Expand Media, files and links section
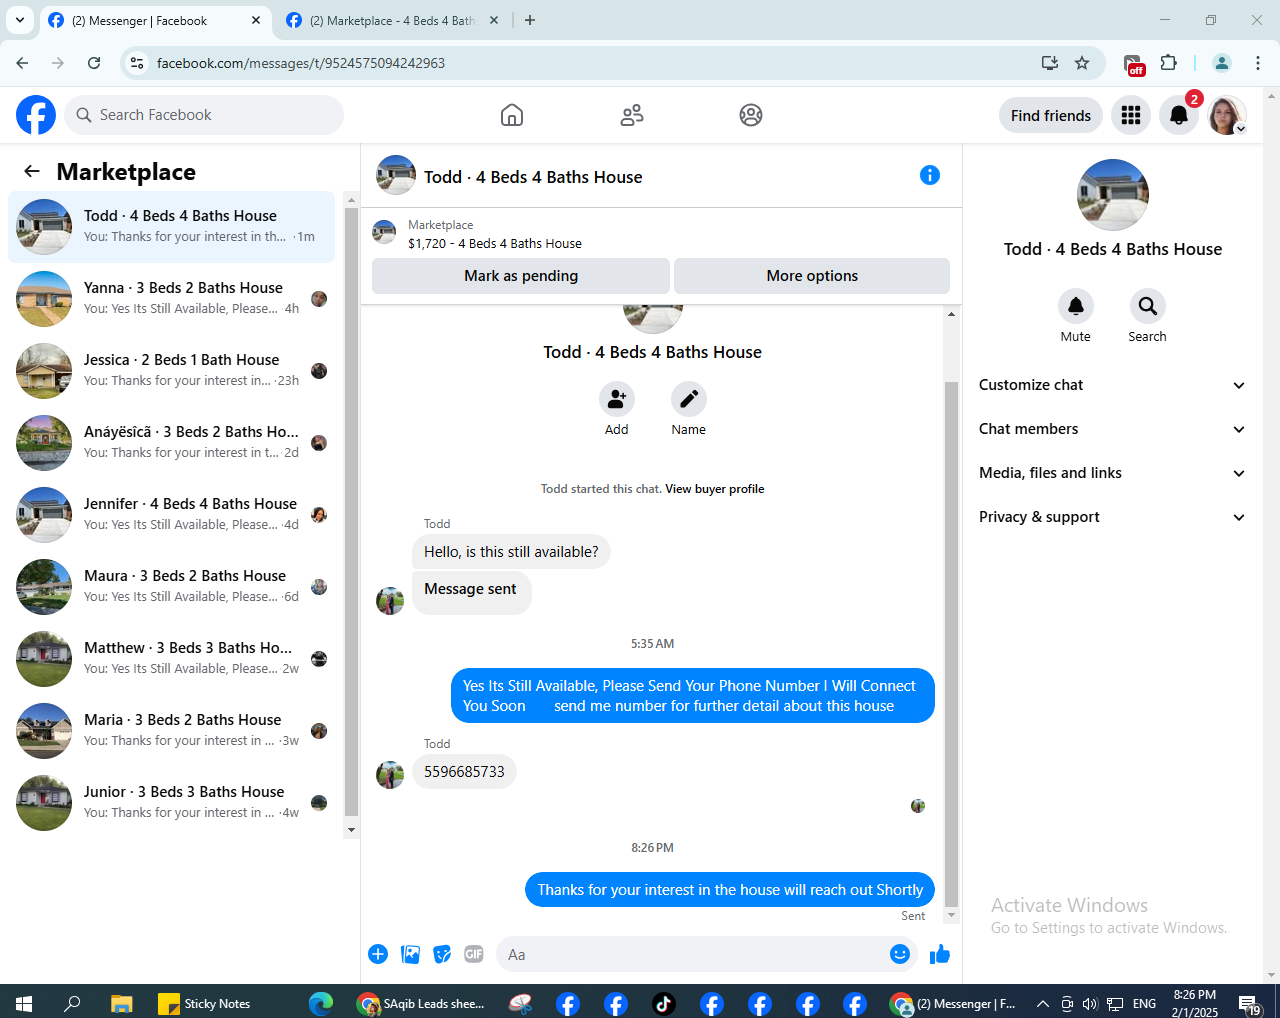 click(1112, 473)
